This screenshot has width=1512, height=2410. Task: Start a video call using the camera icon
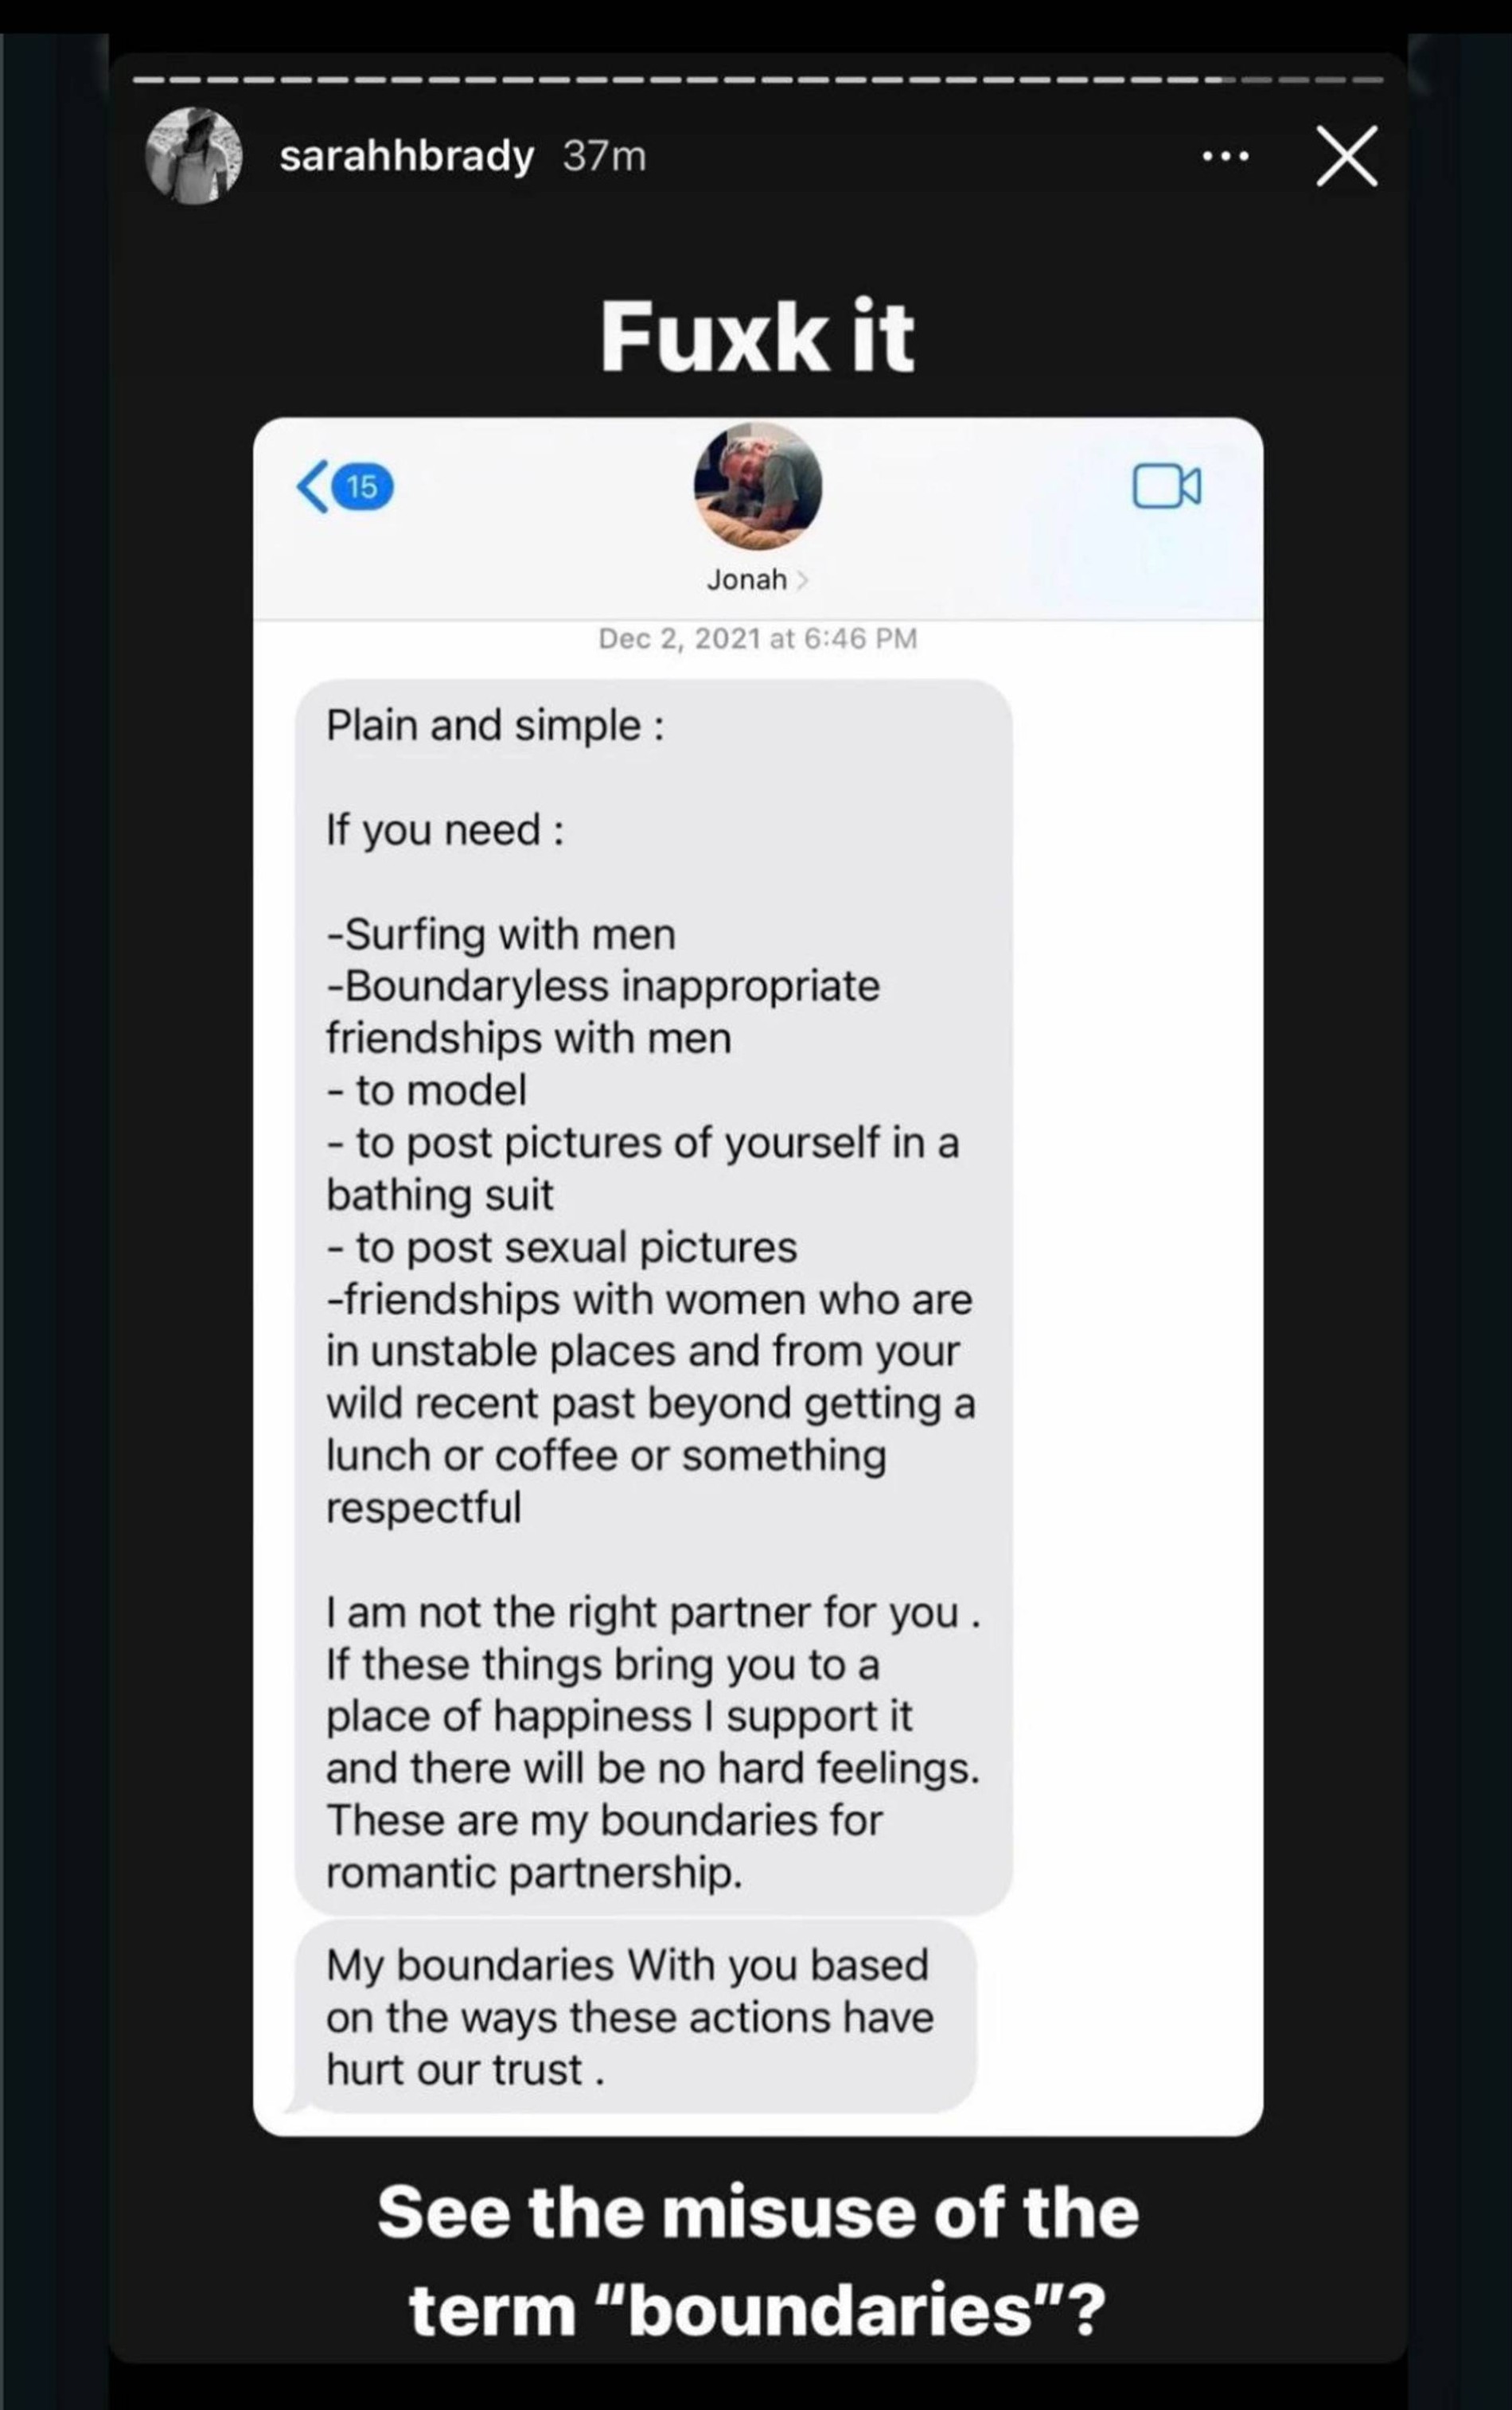[x=1166, y=487]
